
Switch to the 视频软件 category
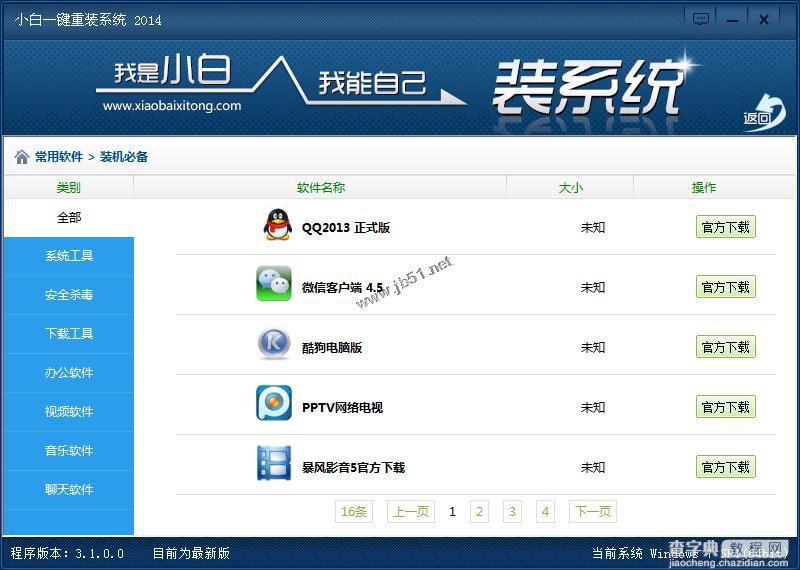pos(69,412)
